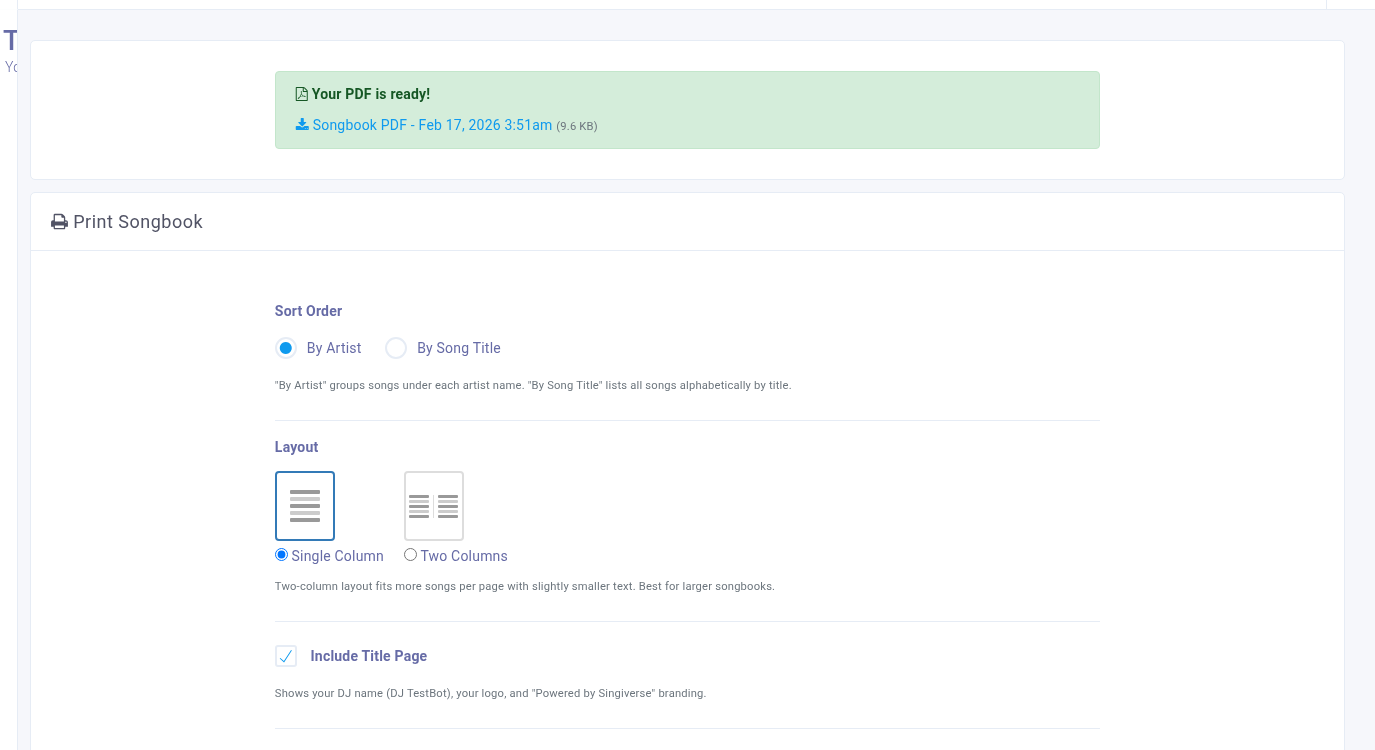Click the Print Songbook heading
1375x750 pixels.
138,222
